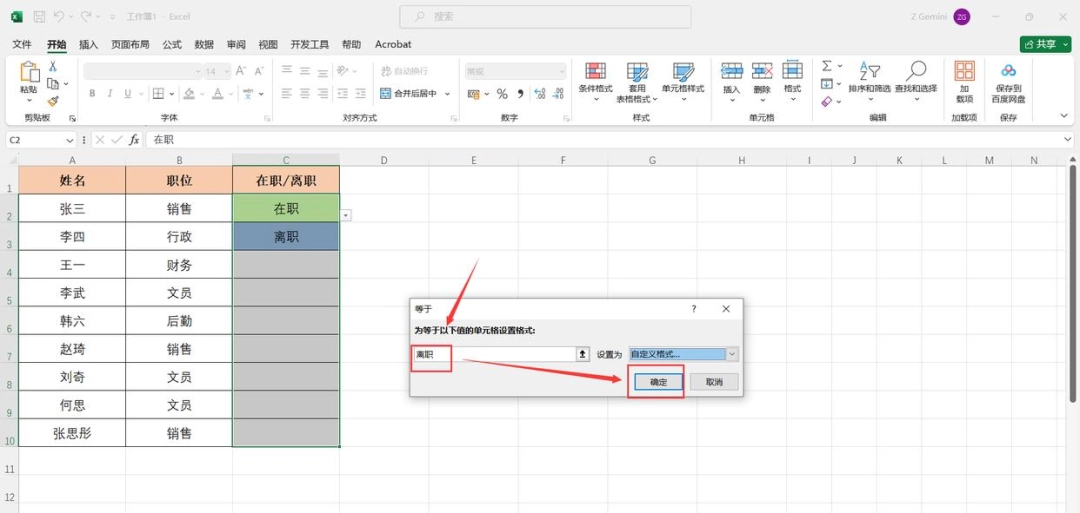Click the range collapse arrow in dialog
The image size is (1080, 513).
pos(583,354)
